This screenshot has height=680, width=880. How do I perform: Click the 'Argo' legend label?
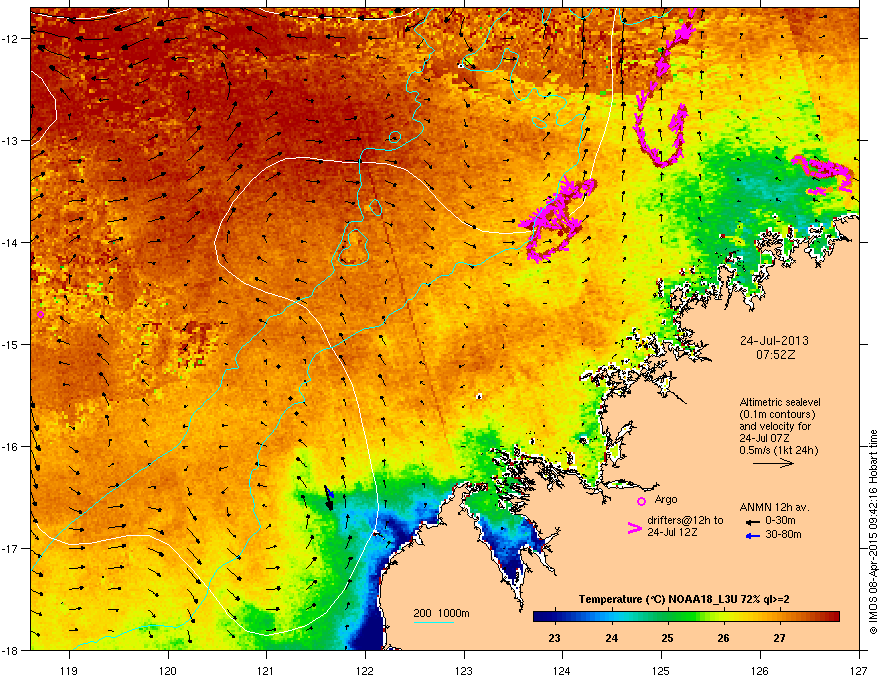pyautogui.click(x=666, y=499)
